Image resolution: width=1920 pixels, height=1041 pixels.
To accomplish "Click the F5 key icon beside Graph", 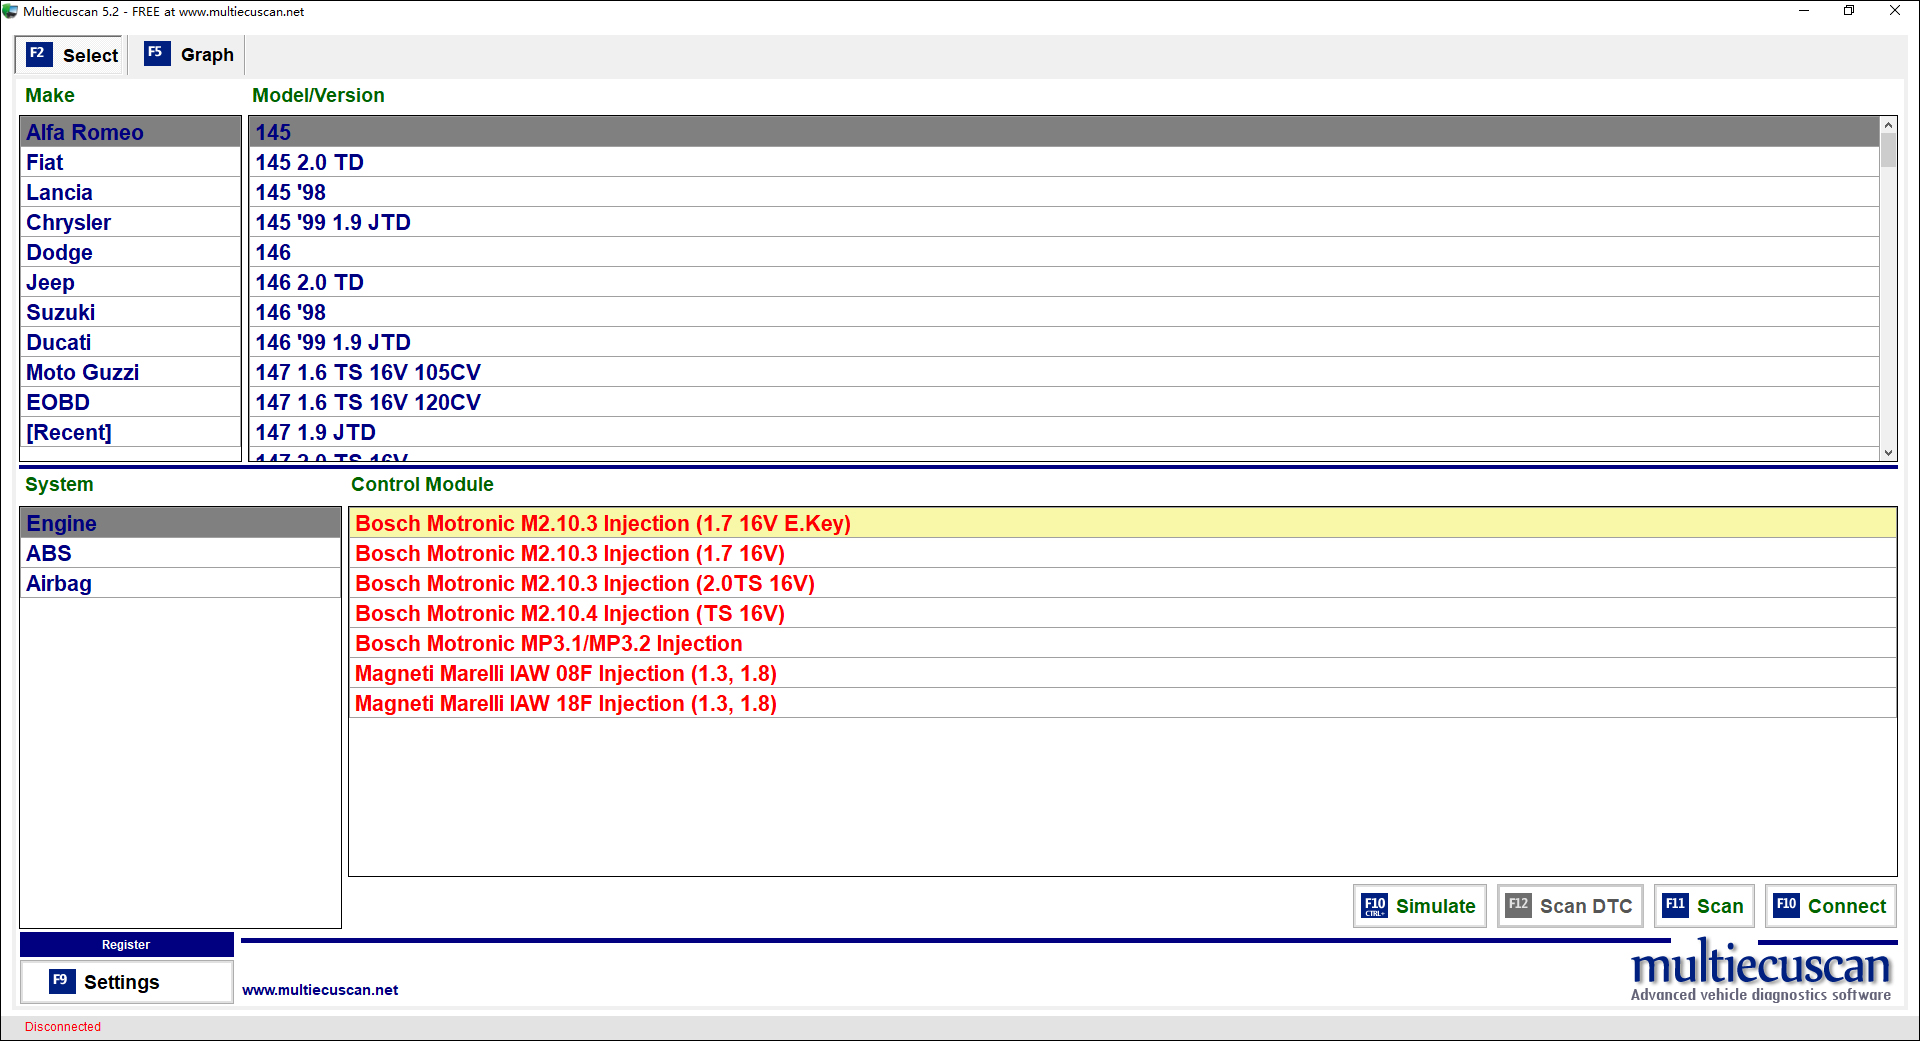I will [157, 53].
